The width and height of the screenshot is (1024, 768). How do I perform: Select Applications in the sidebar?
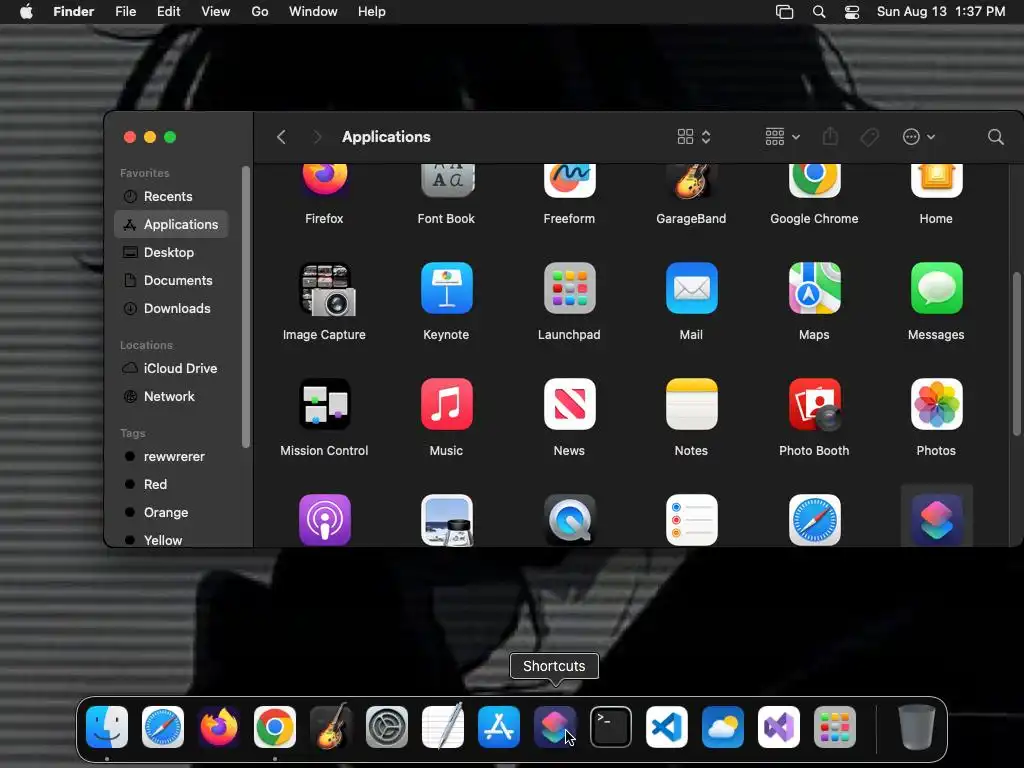pyautogui.click(x=171, y=224)
